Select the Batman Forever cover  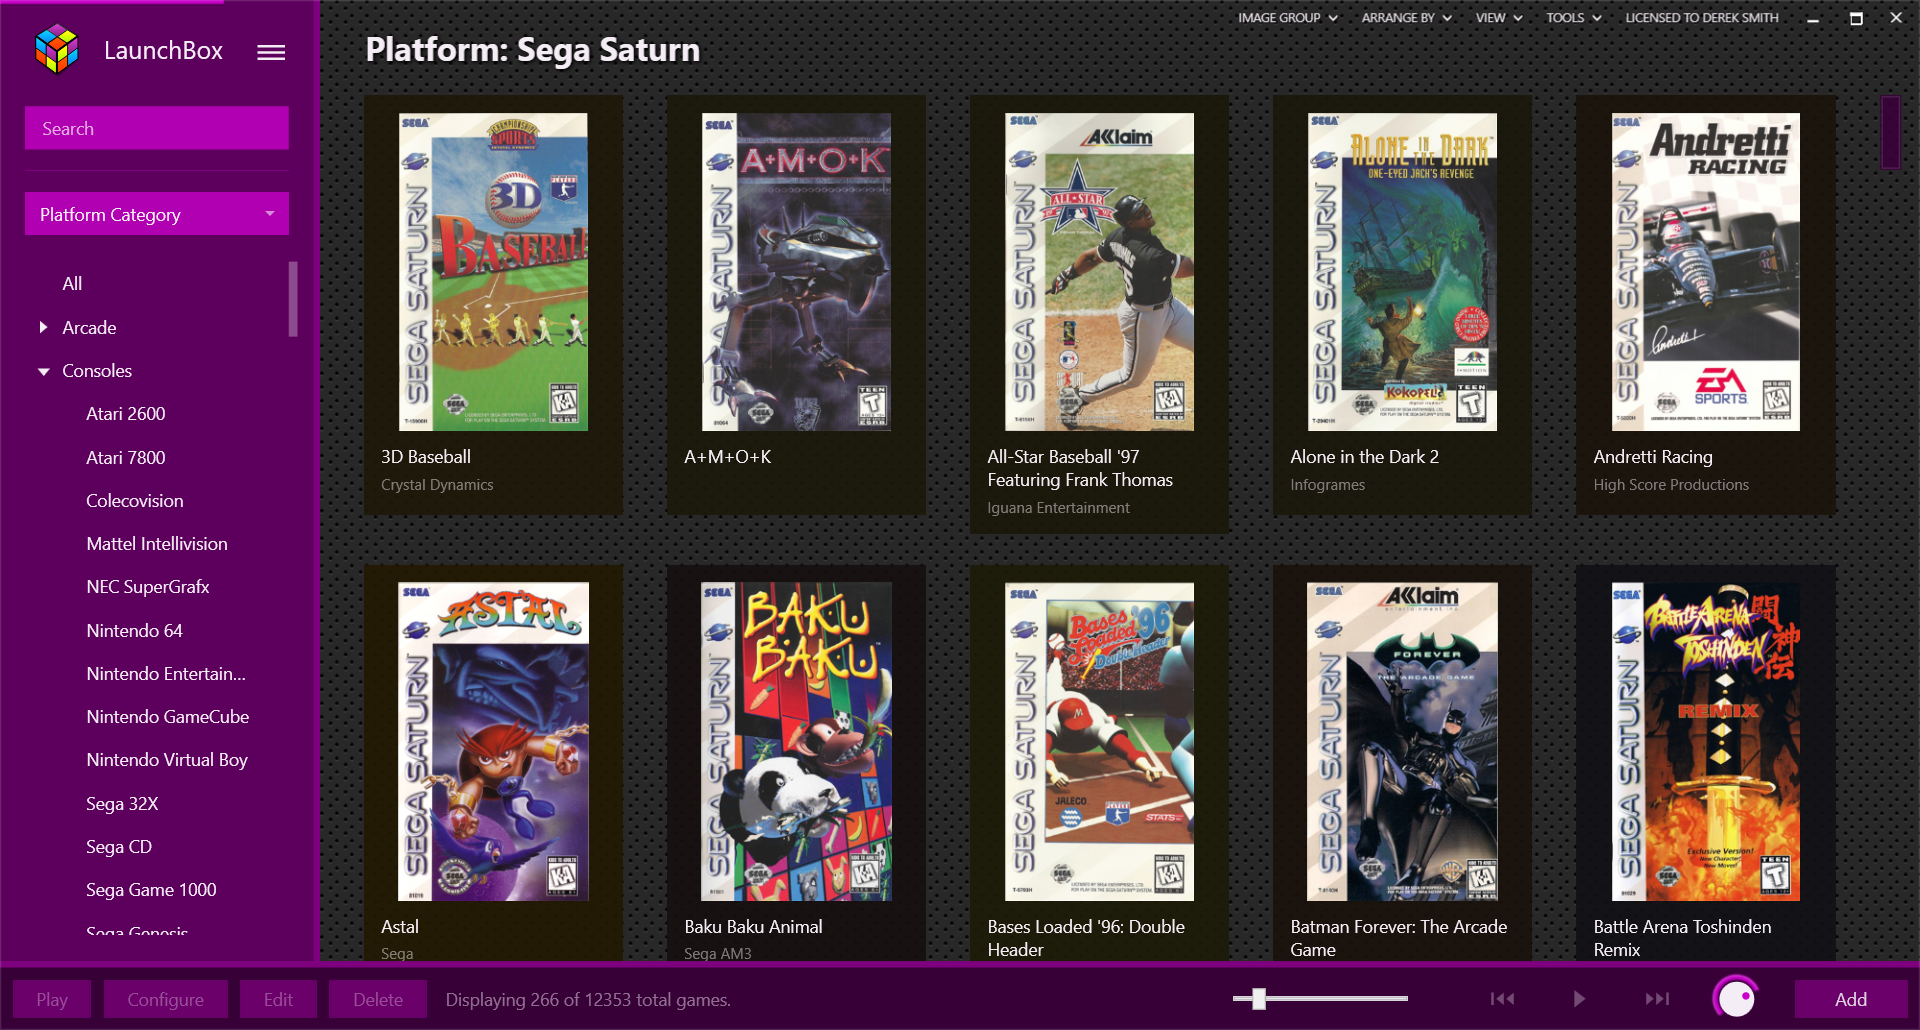pyautogui.click(x=1402, y=742)
